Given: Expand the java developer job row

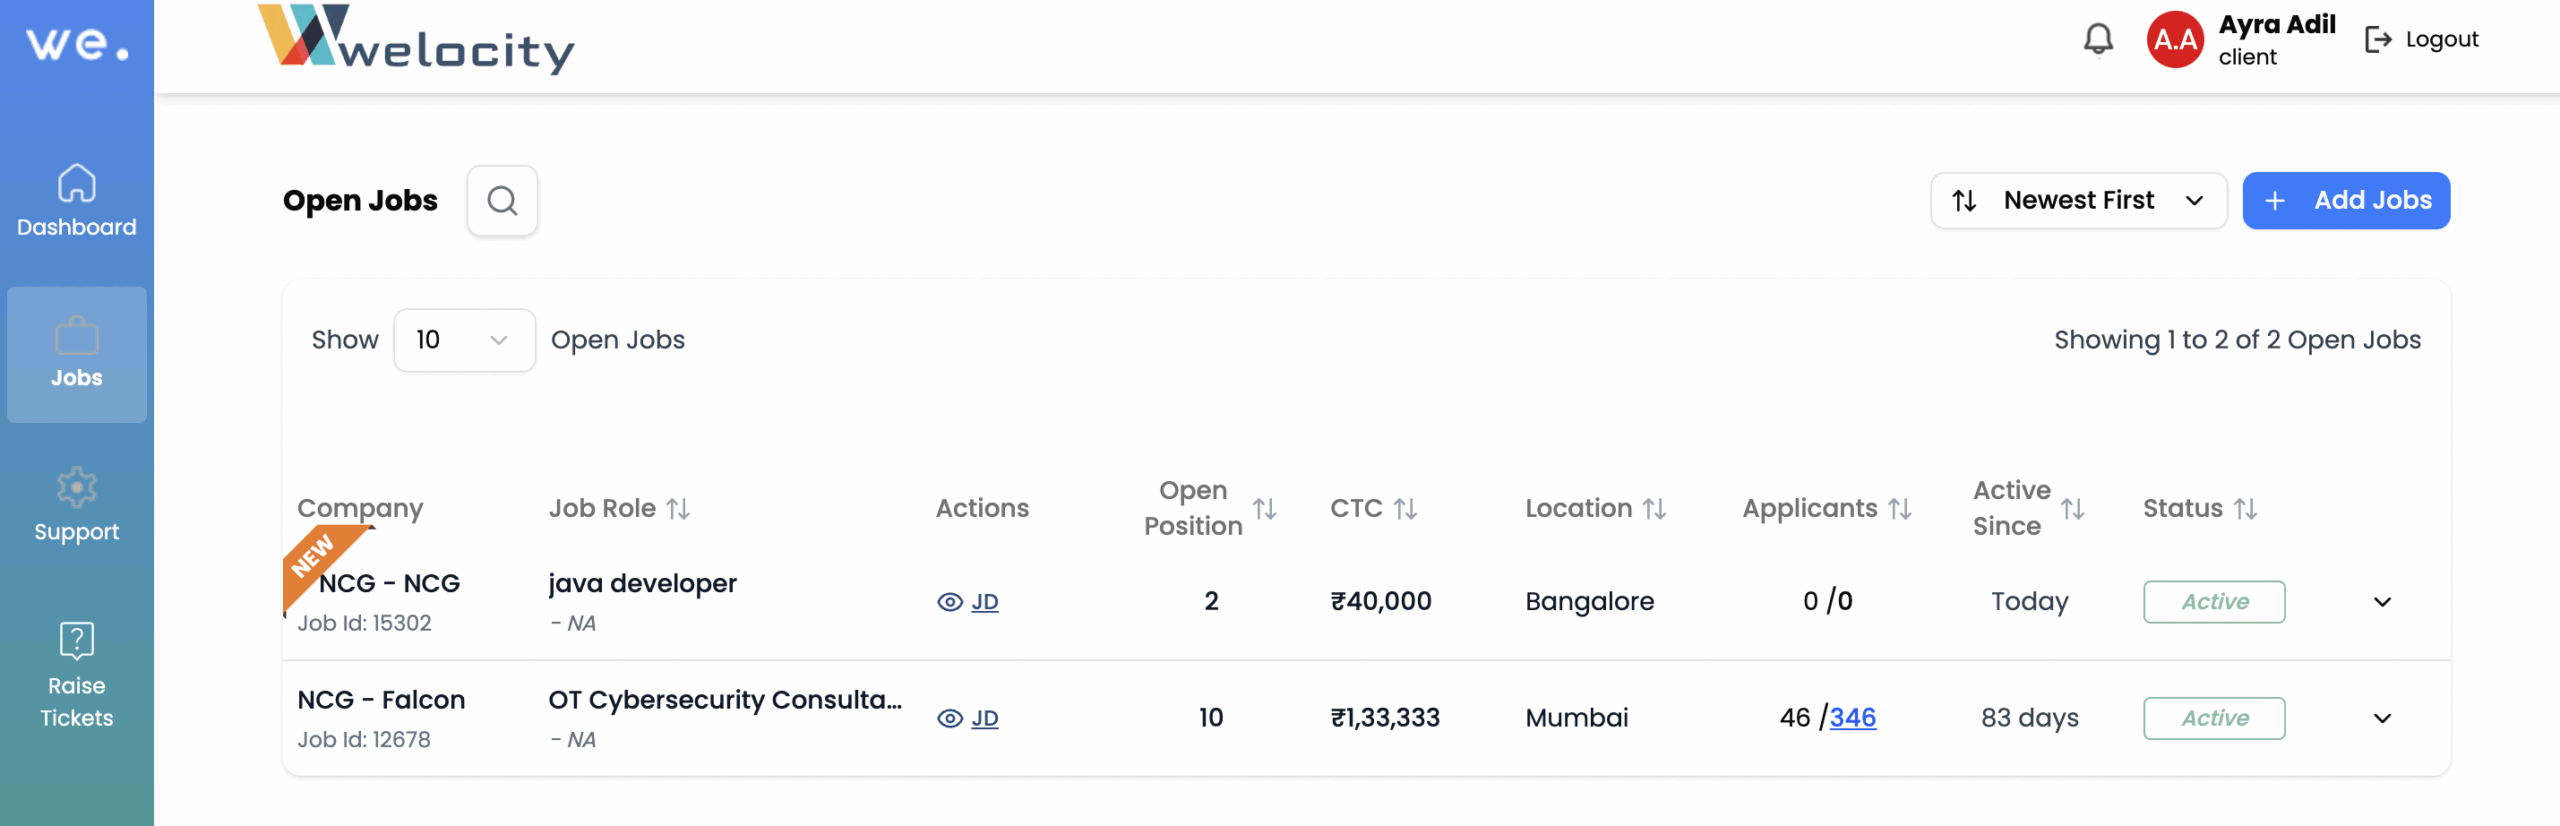Looking at the screenshot, I should [2382, 602].
